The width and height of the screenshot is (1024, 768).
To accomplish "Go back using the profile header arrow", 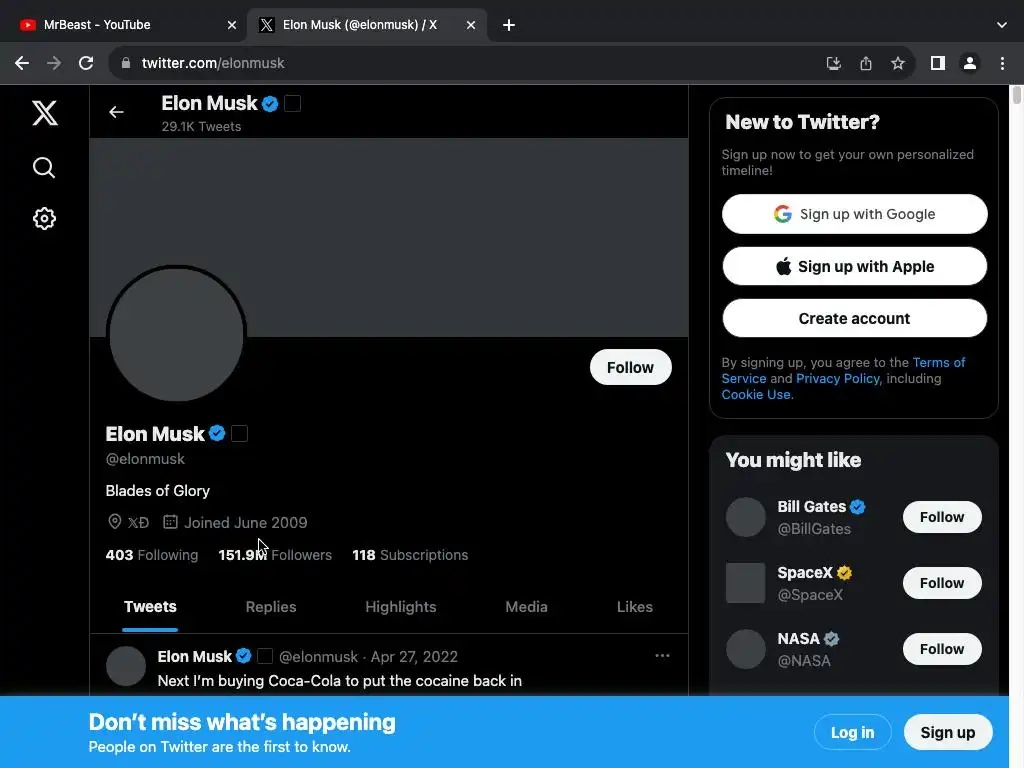I will tap(116, 112).
